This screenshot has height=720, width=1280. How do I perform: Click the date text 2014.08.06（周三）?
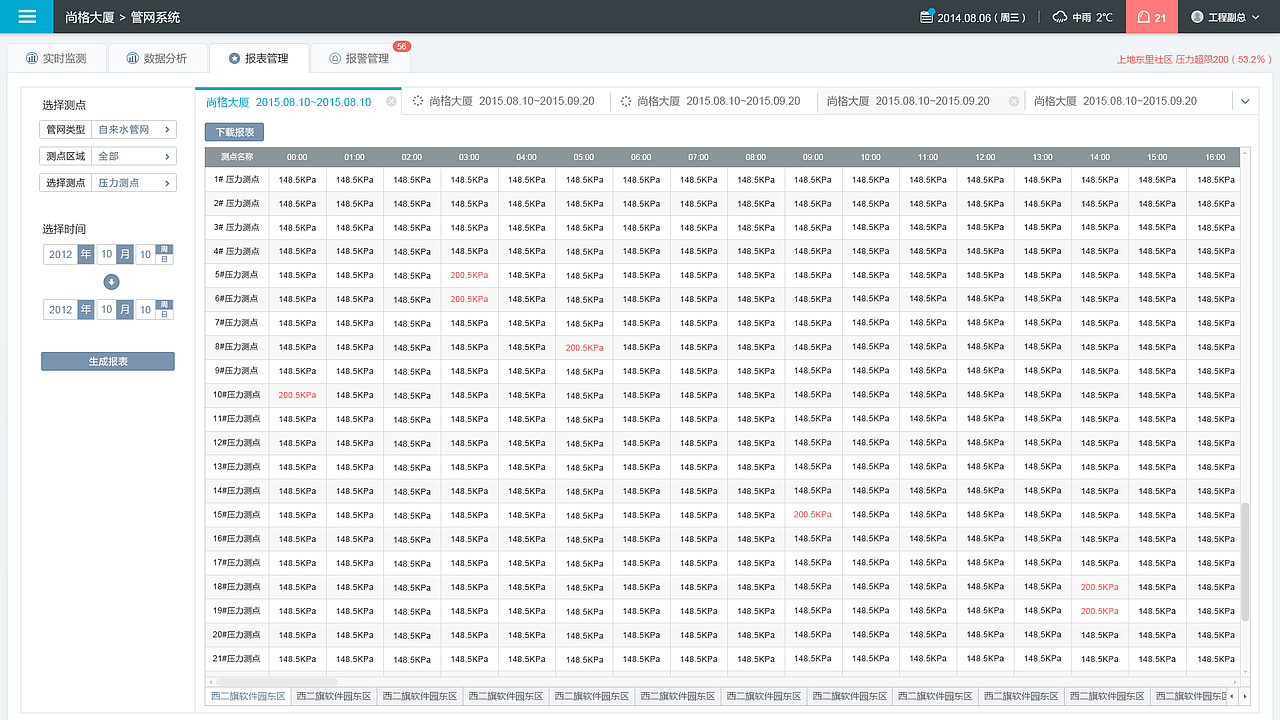[x=982, y=18]
